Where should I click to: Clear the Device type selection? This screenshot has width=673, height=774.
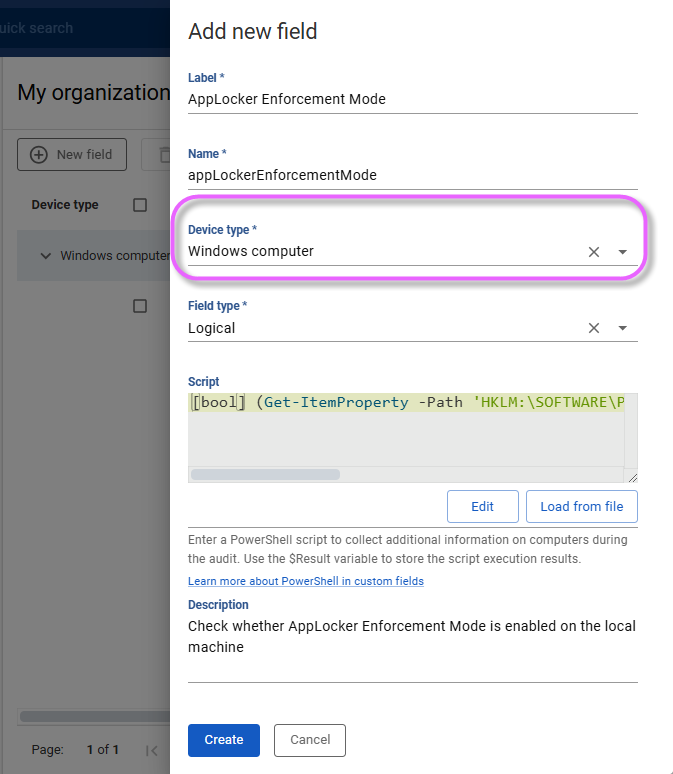(x=594, y=252)
